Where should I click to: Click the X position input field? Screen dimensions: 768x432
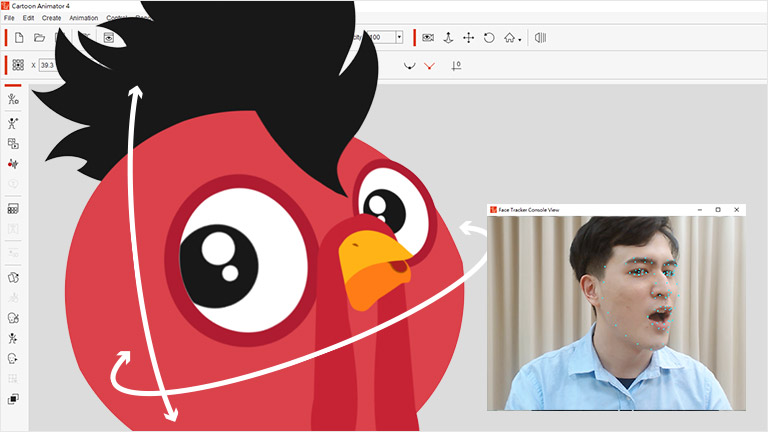[x=48, y=65]
